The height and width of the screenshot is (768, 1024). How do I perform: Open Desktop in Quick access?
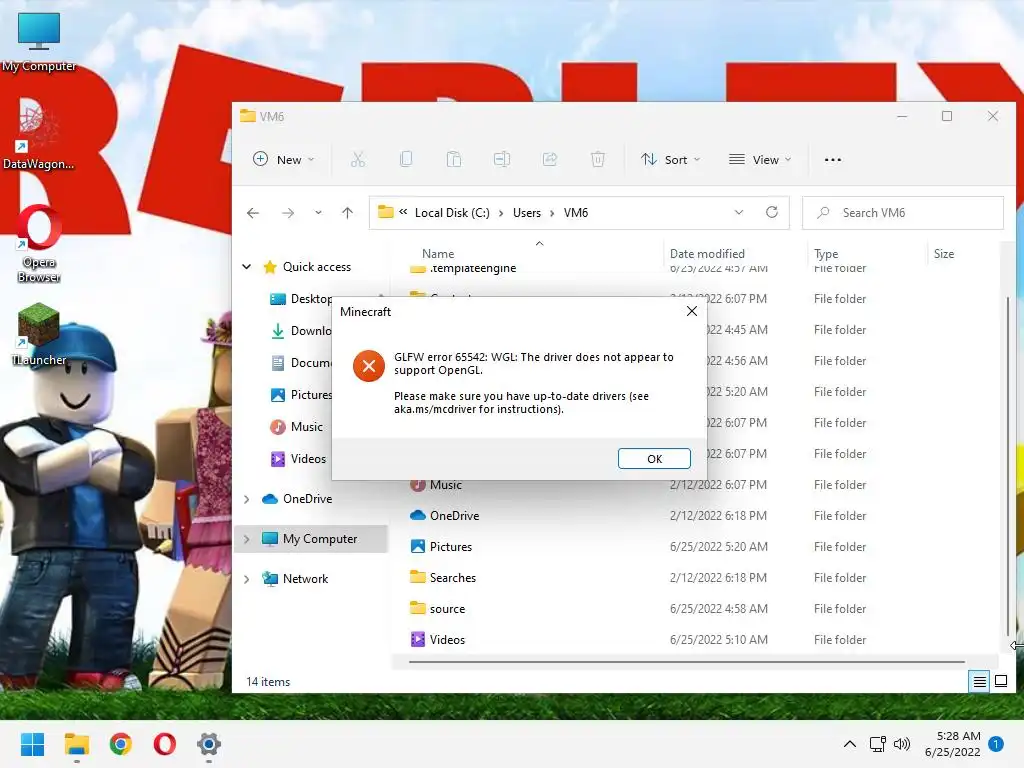(x=302, y=299)
